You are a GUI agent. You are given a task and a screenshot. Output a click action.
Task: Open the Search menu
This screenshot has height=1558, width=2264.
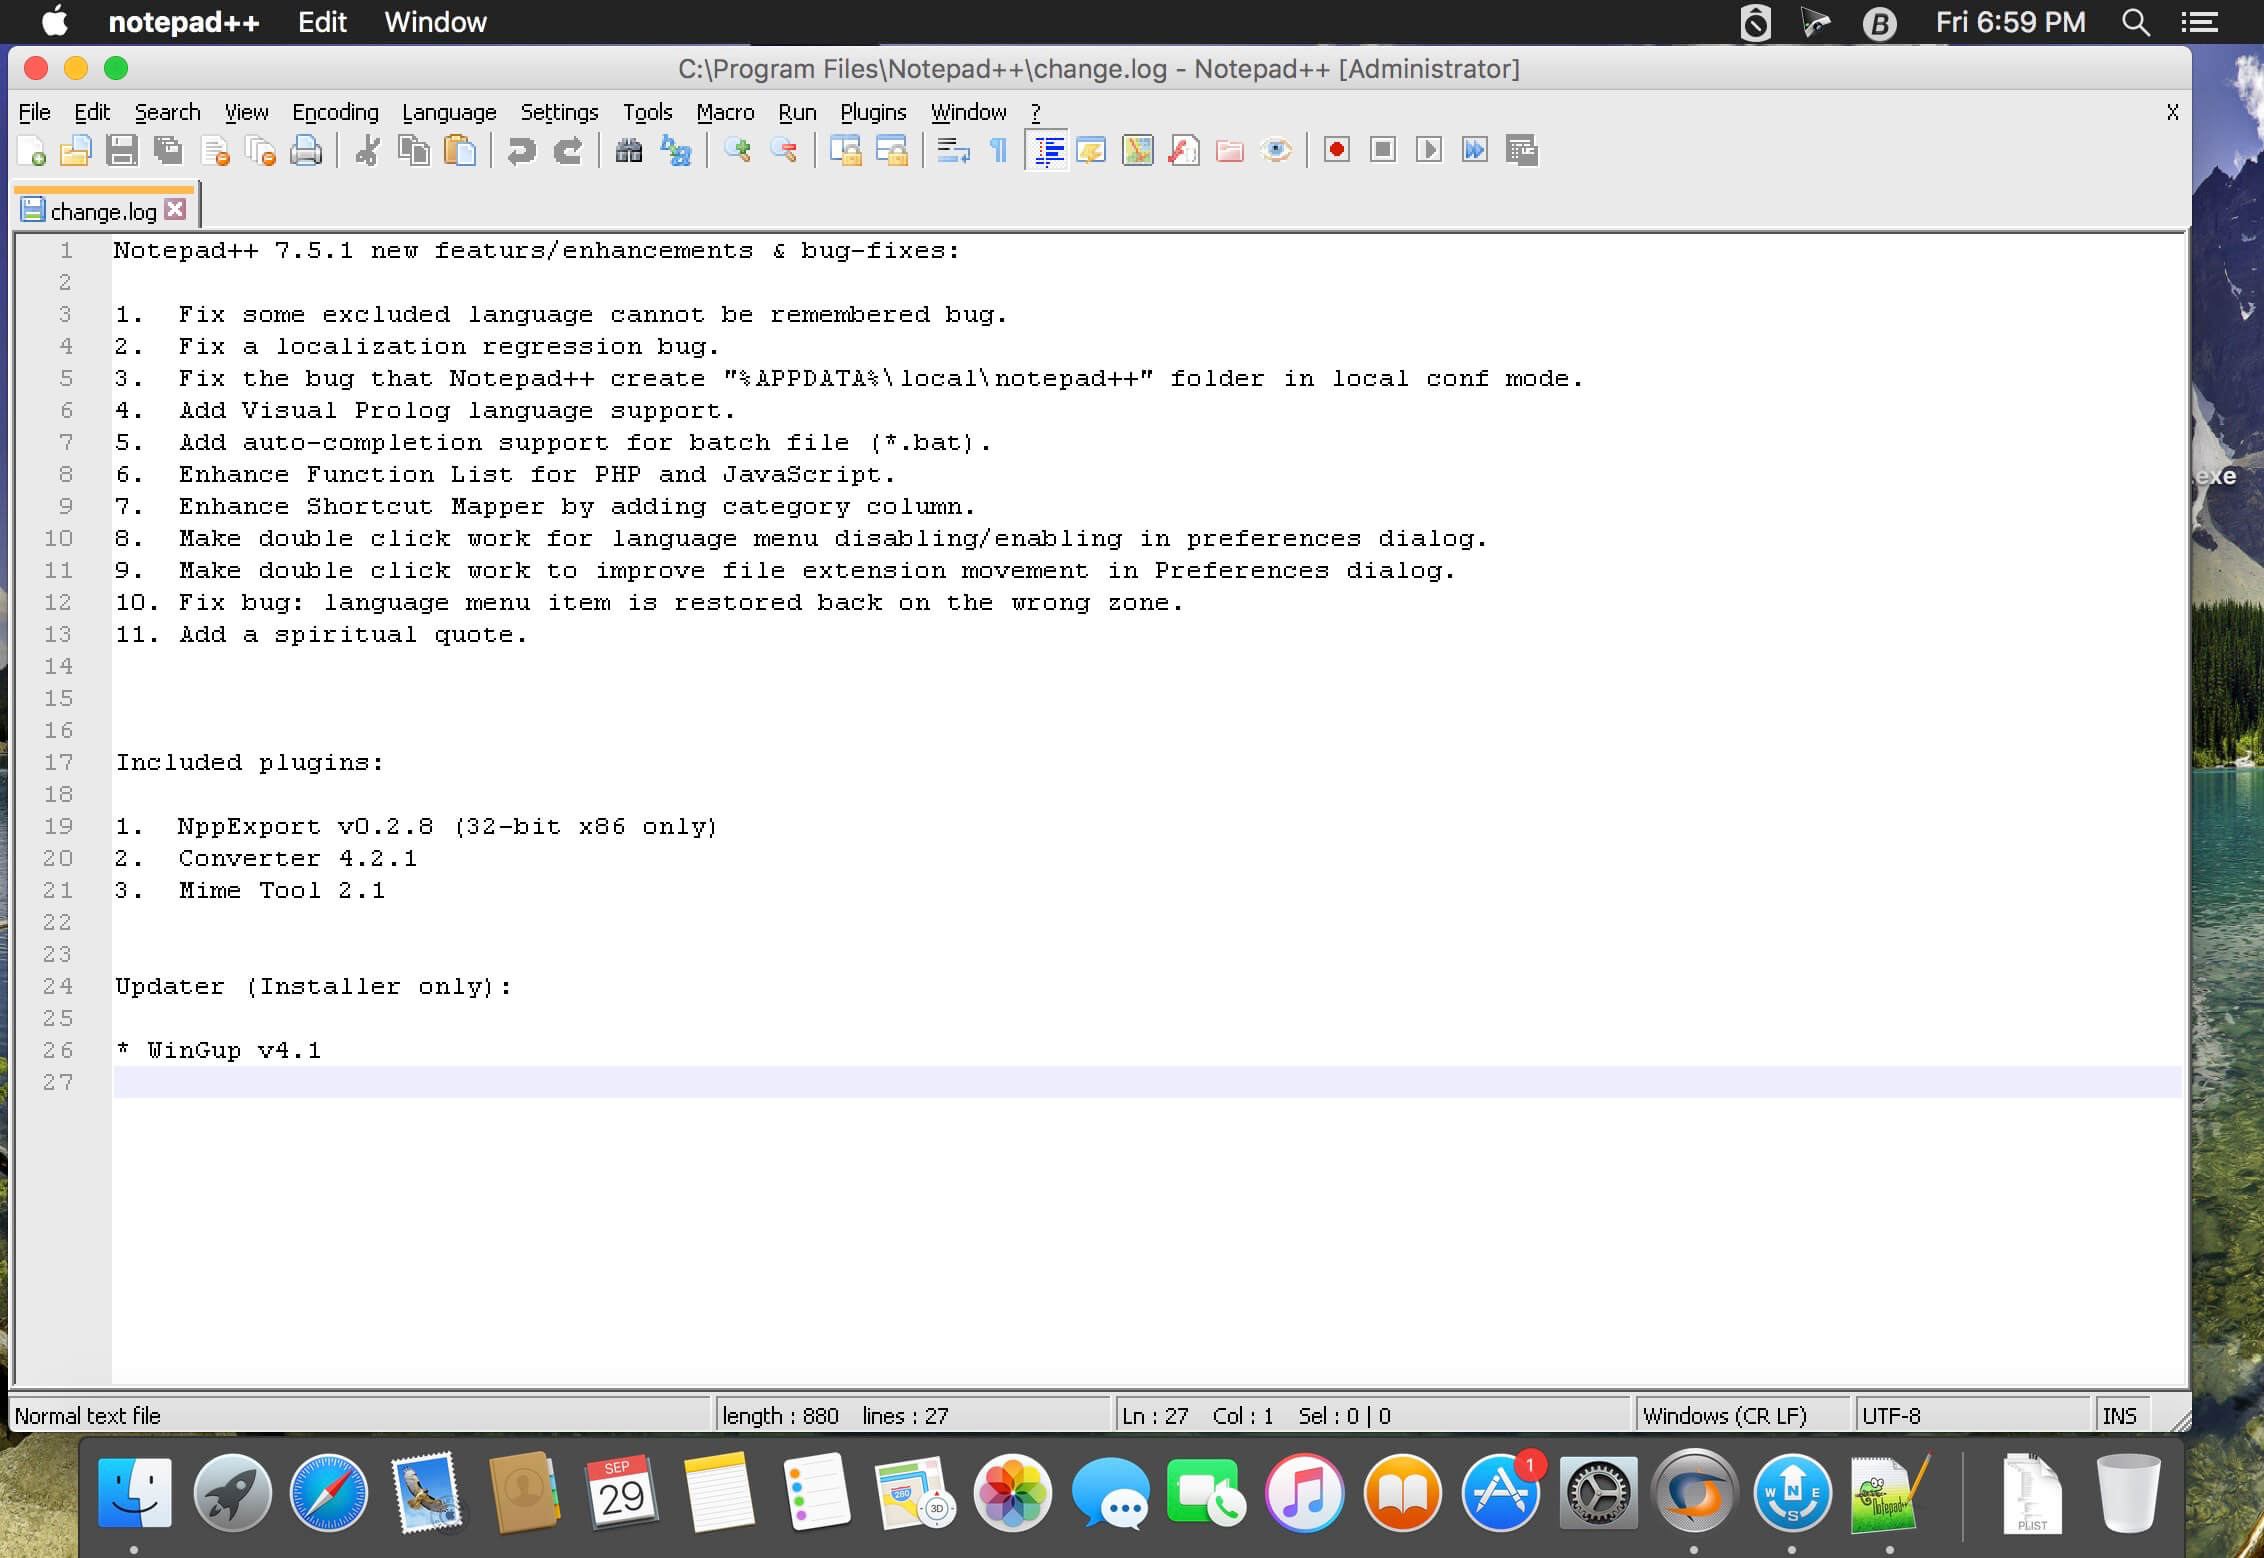pyautogui.click(x=168, y=112)
